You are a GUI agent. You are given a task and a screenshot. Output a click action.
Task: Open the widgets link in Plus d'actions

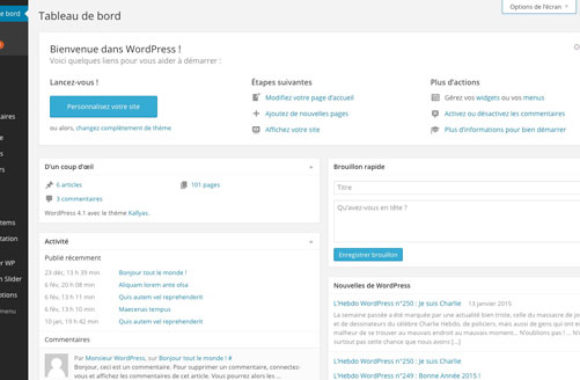488,98
